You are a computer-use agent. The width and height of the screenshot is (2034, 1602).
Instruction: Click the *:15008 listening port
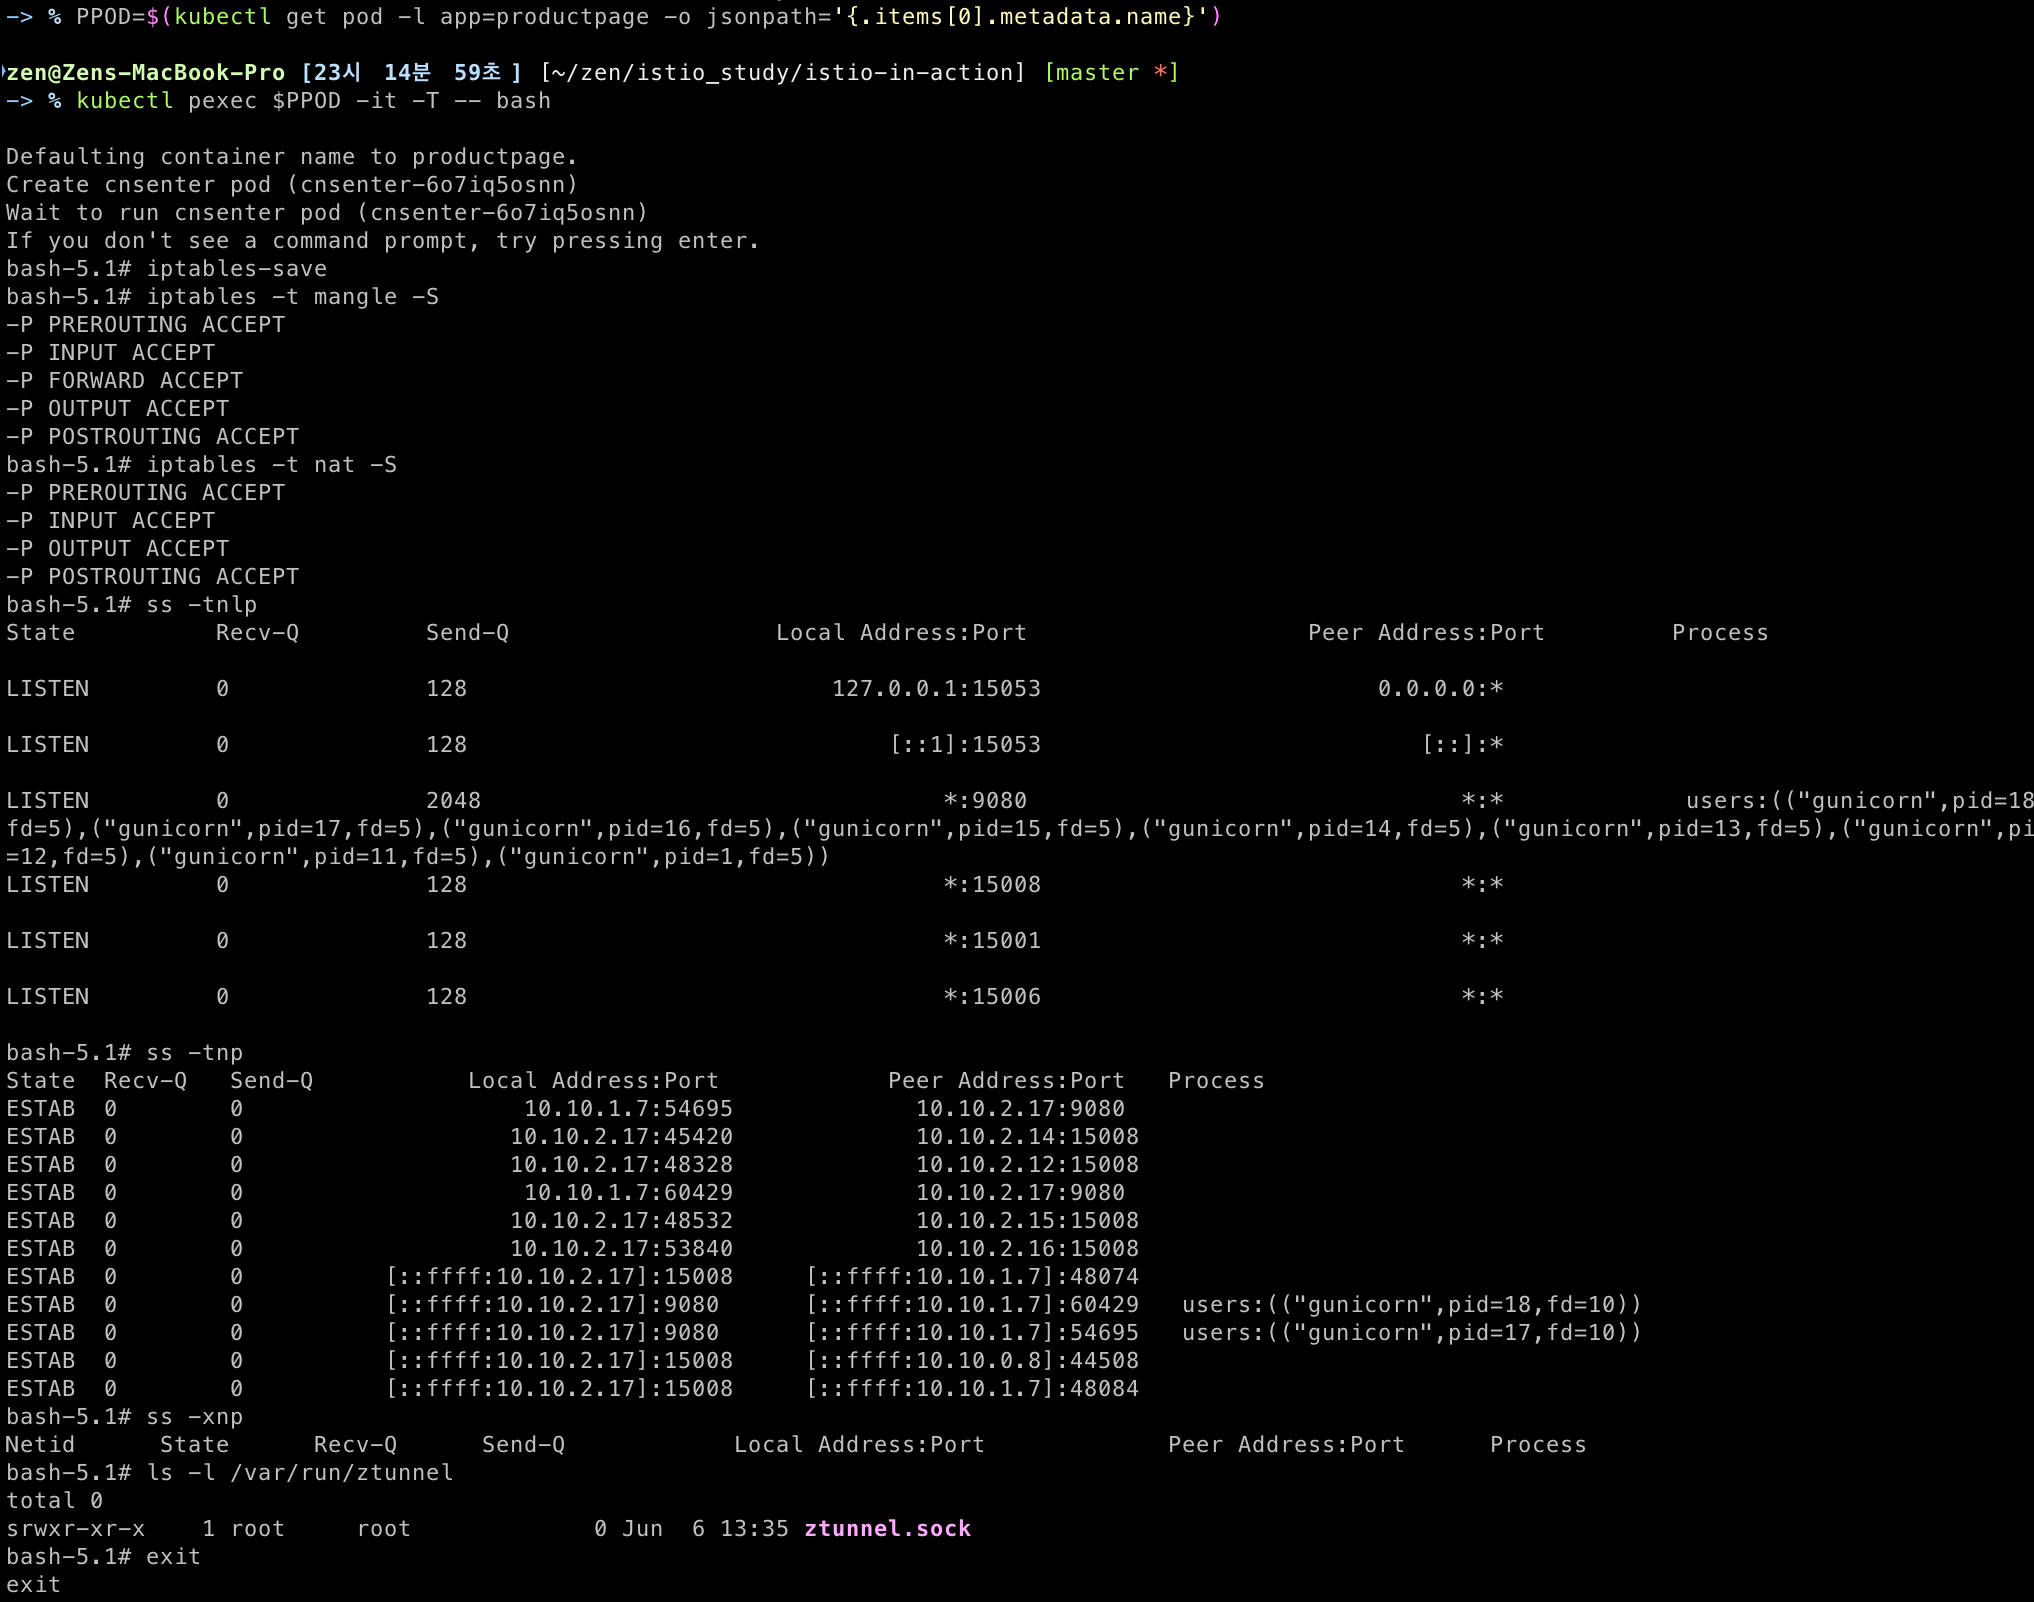(992, 885)
